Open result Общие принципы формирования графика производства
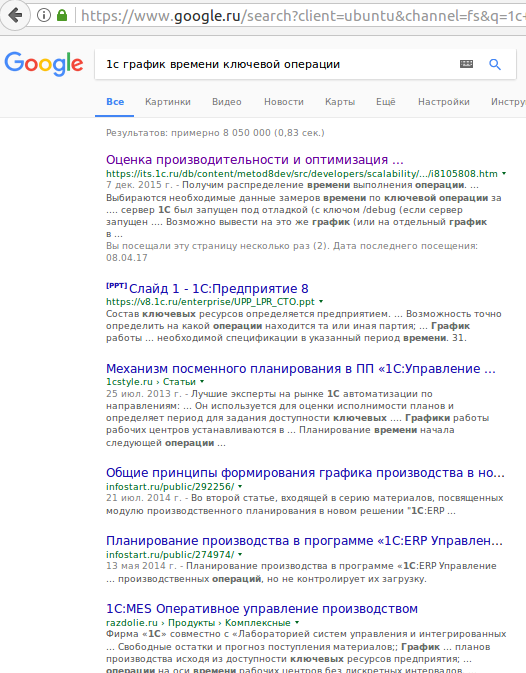Image resolution: width=526 pixels, height=673 pixels. [x=305, y=473]
